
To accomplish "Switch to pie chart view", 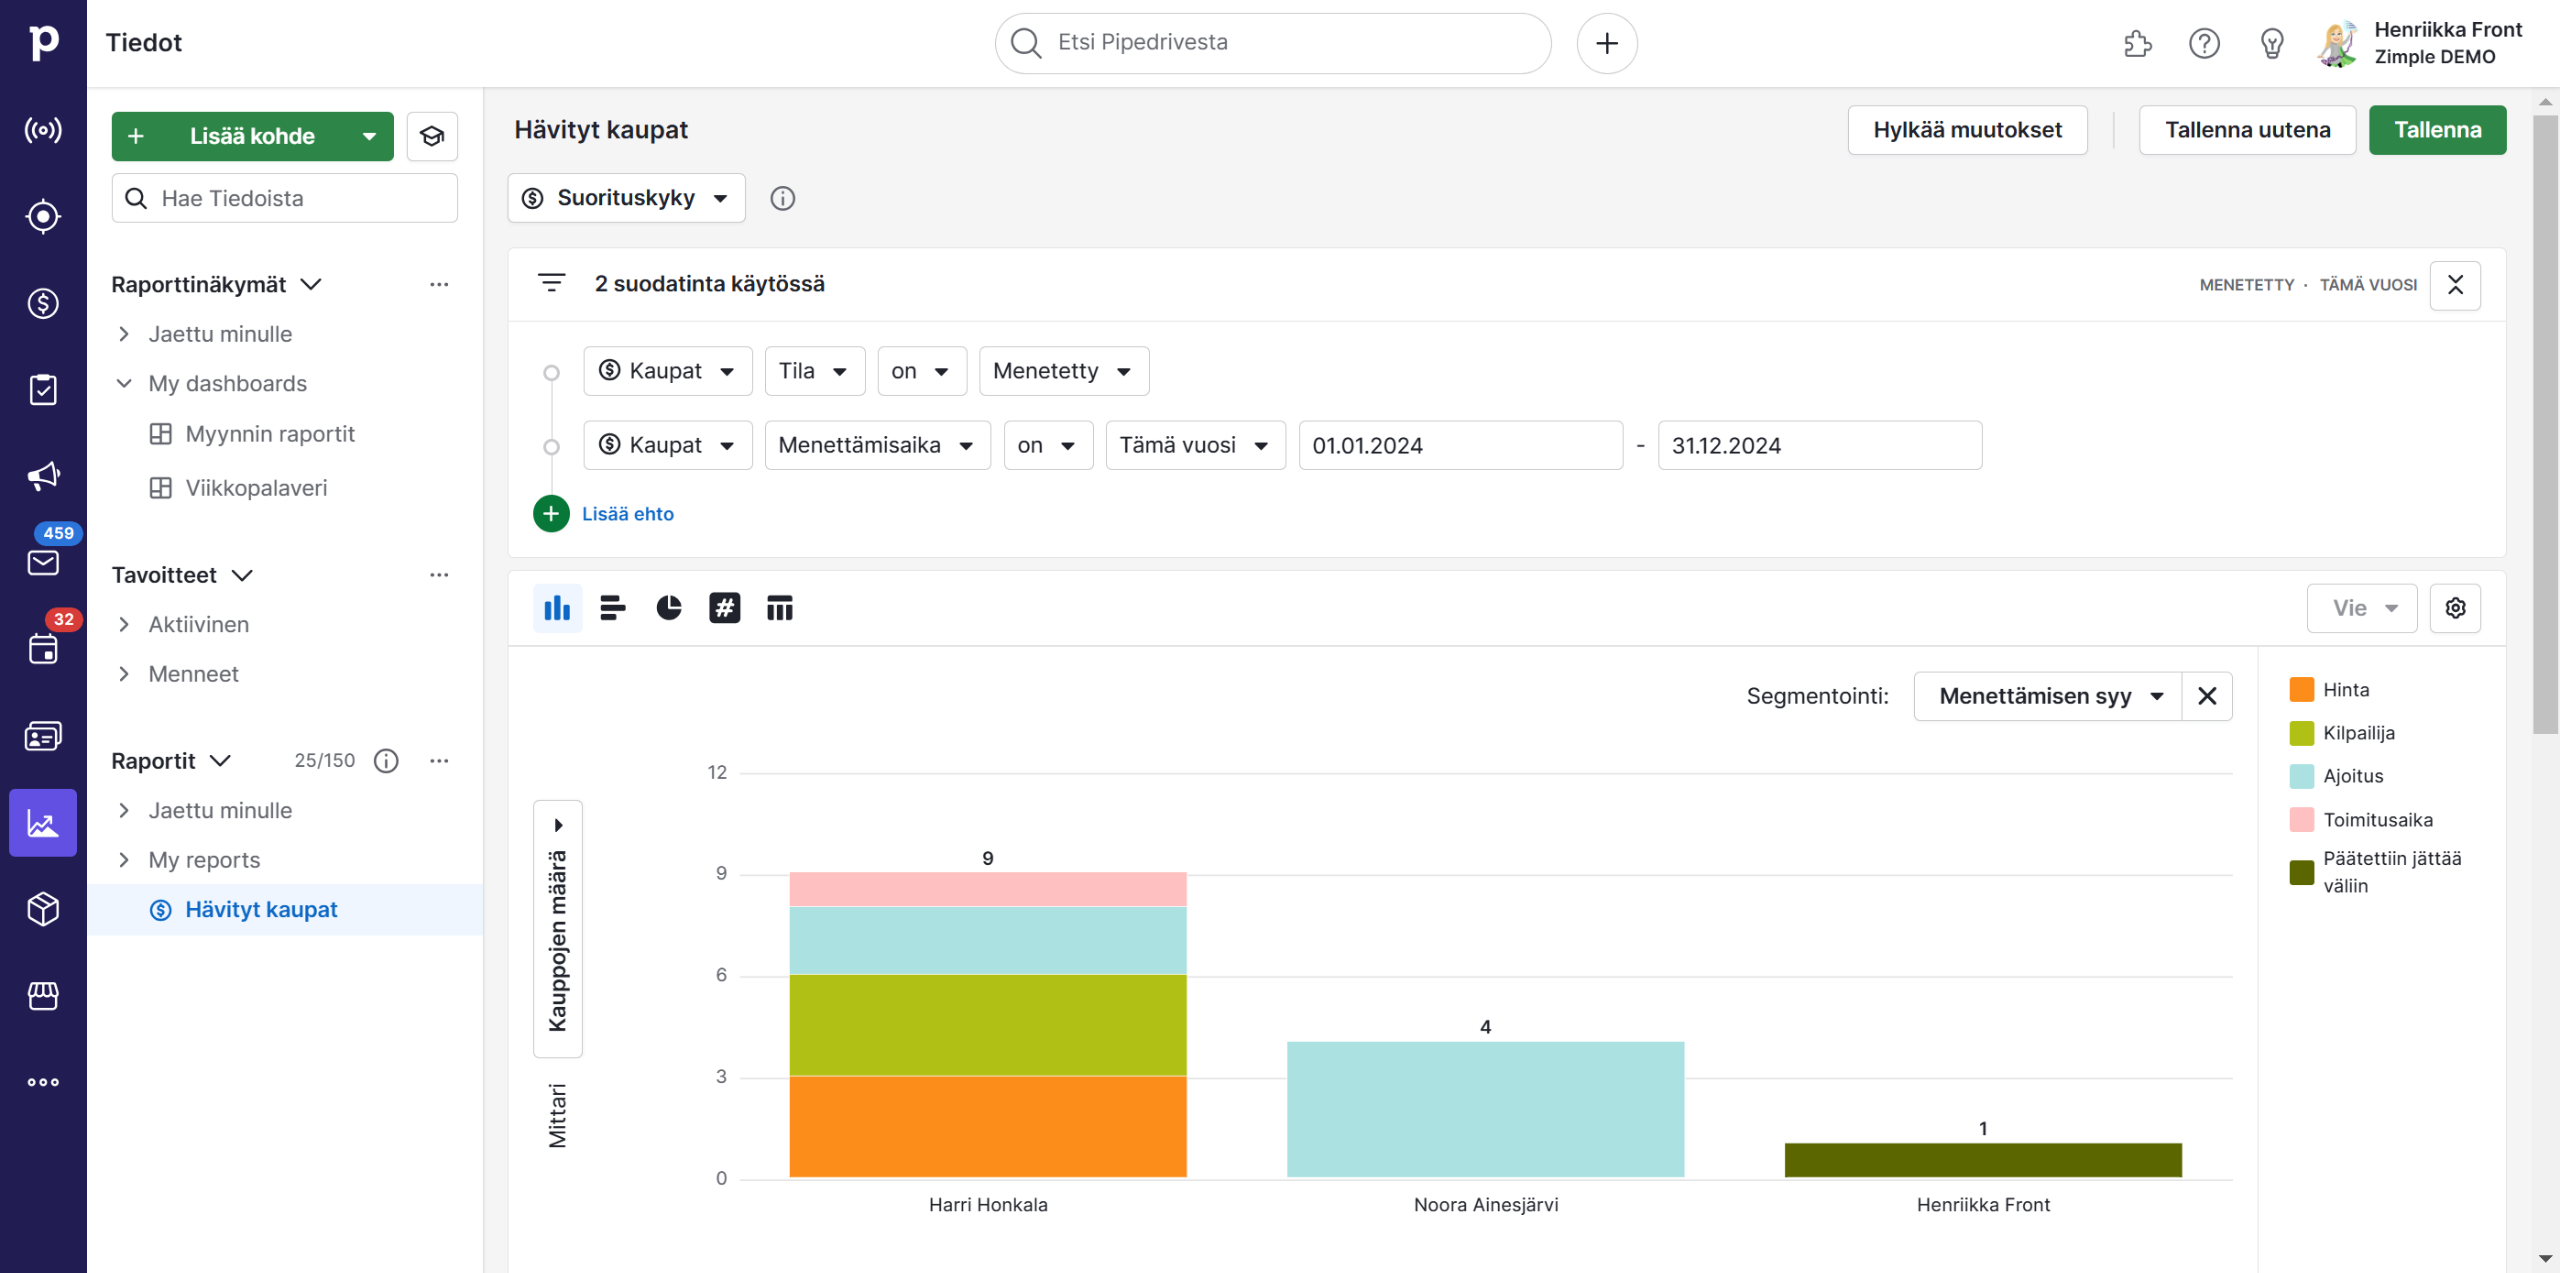I will (x=668, y=608).
